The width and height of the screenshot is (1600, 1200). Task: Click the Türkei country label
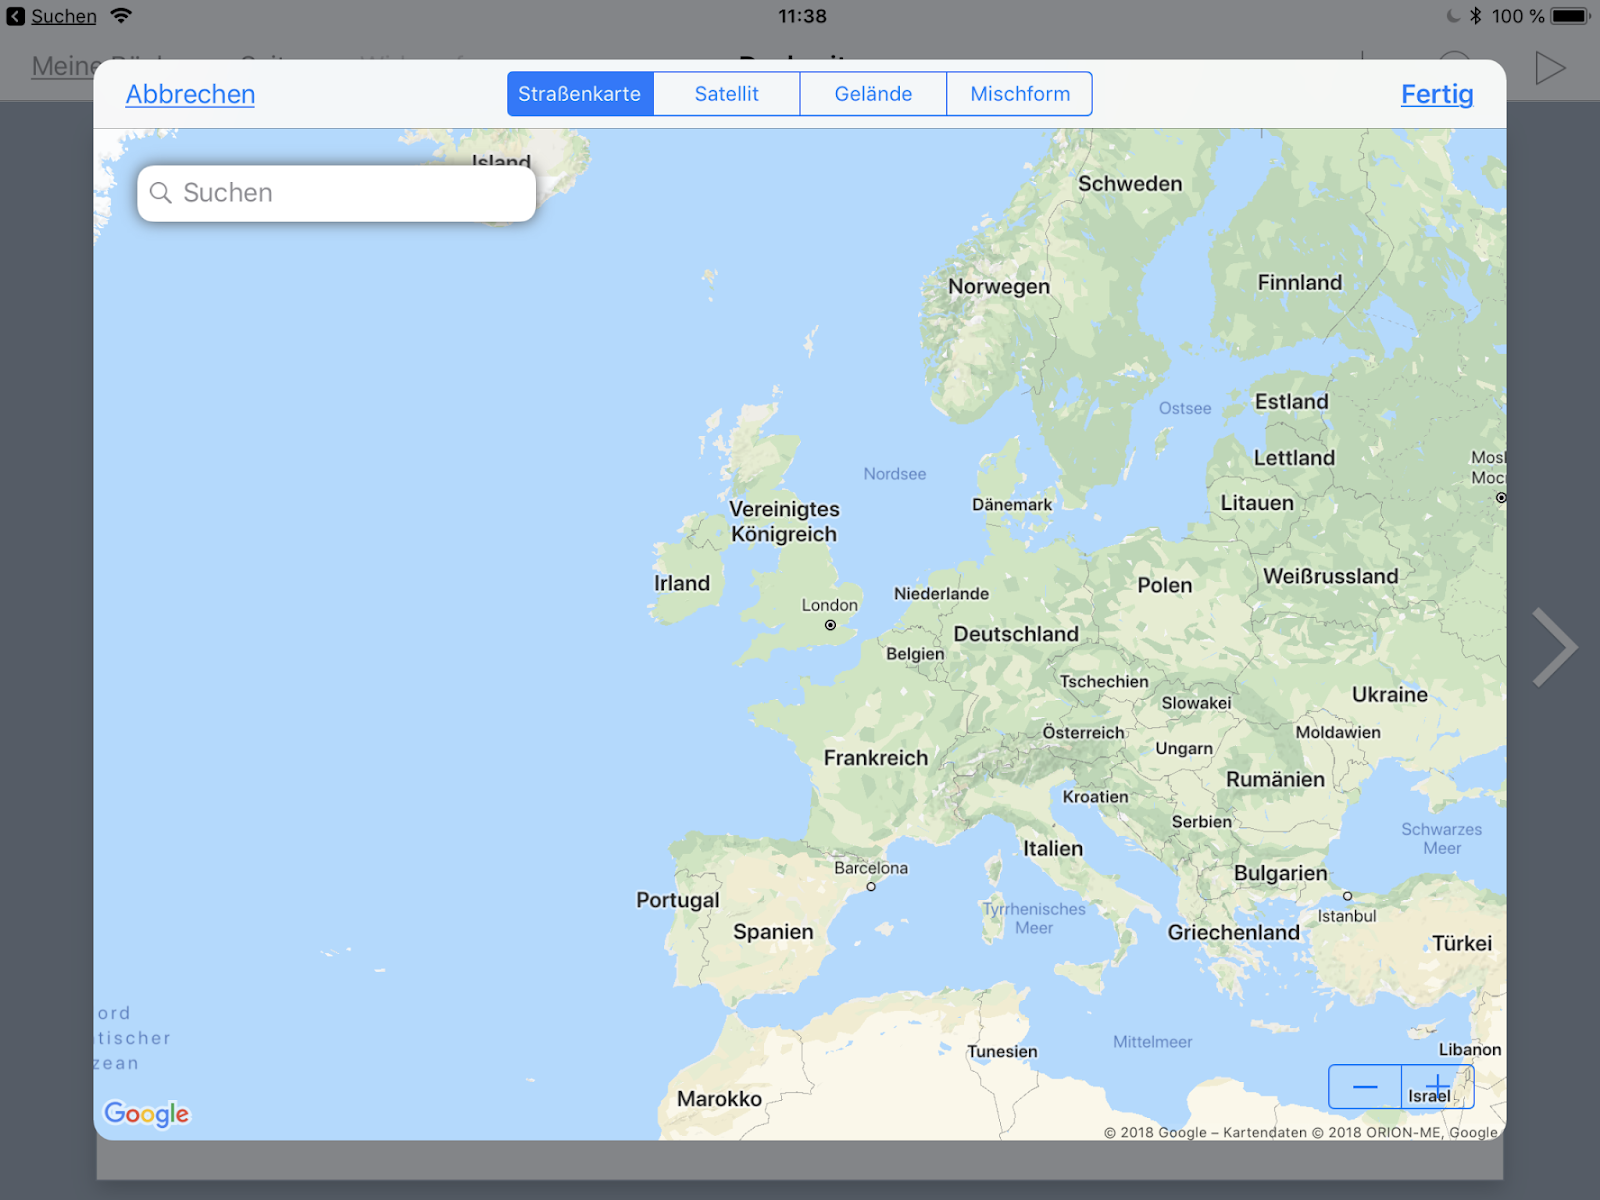point(1462,944)
